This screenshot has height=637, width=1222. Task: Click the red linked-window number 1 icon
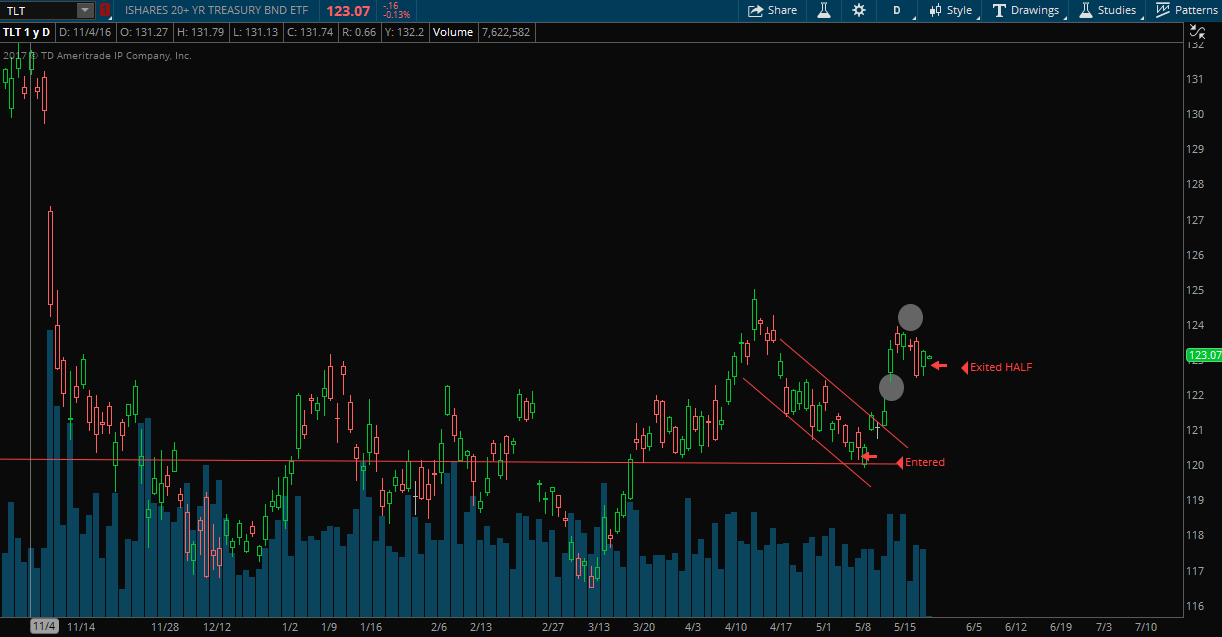point(104,10)
